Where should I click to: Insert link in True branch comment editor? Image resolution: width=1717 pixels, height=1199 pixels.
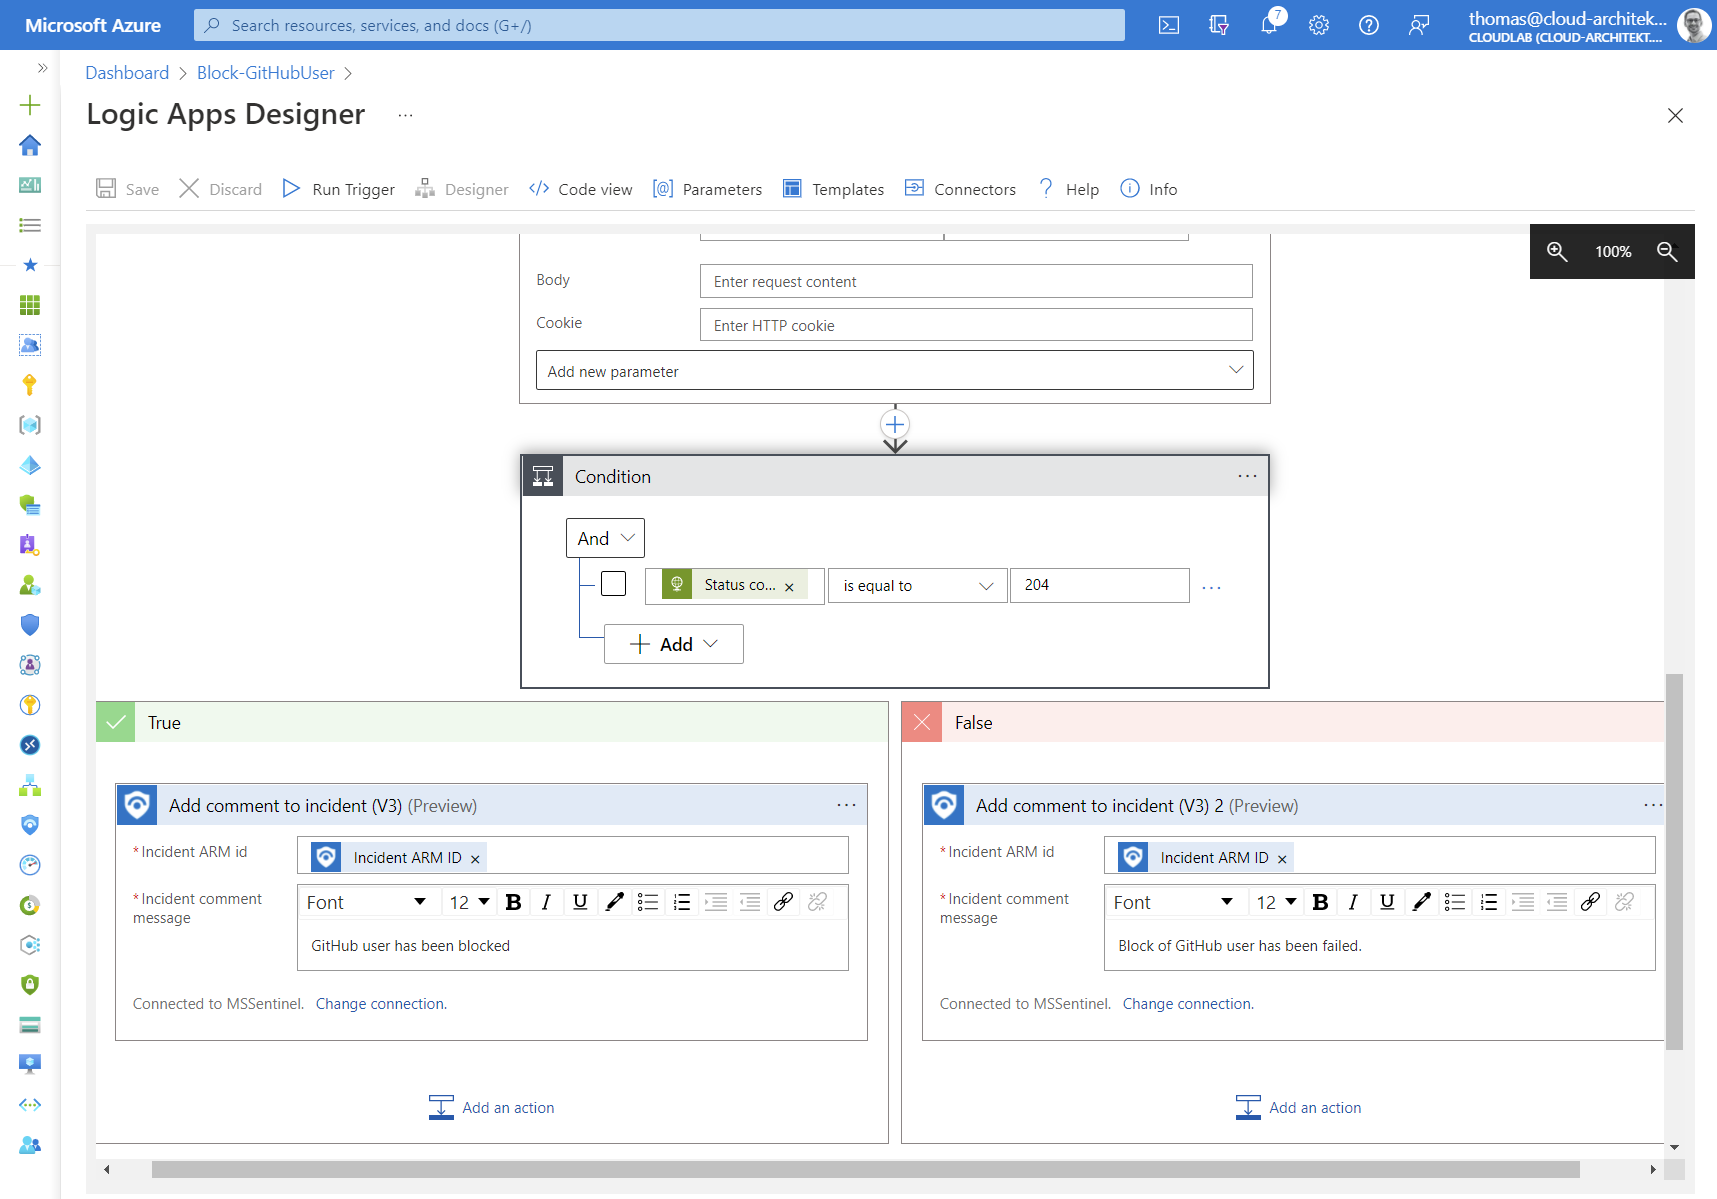[x=784, y=902]
